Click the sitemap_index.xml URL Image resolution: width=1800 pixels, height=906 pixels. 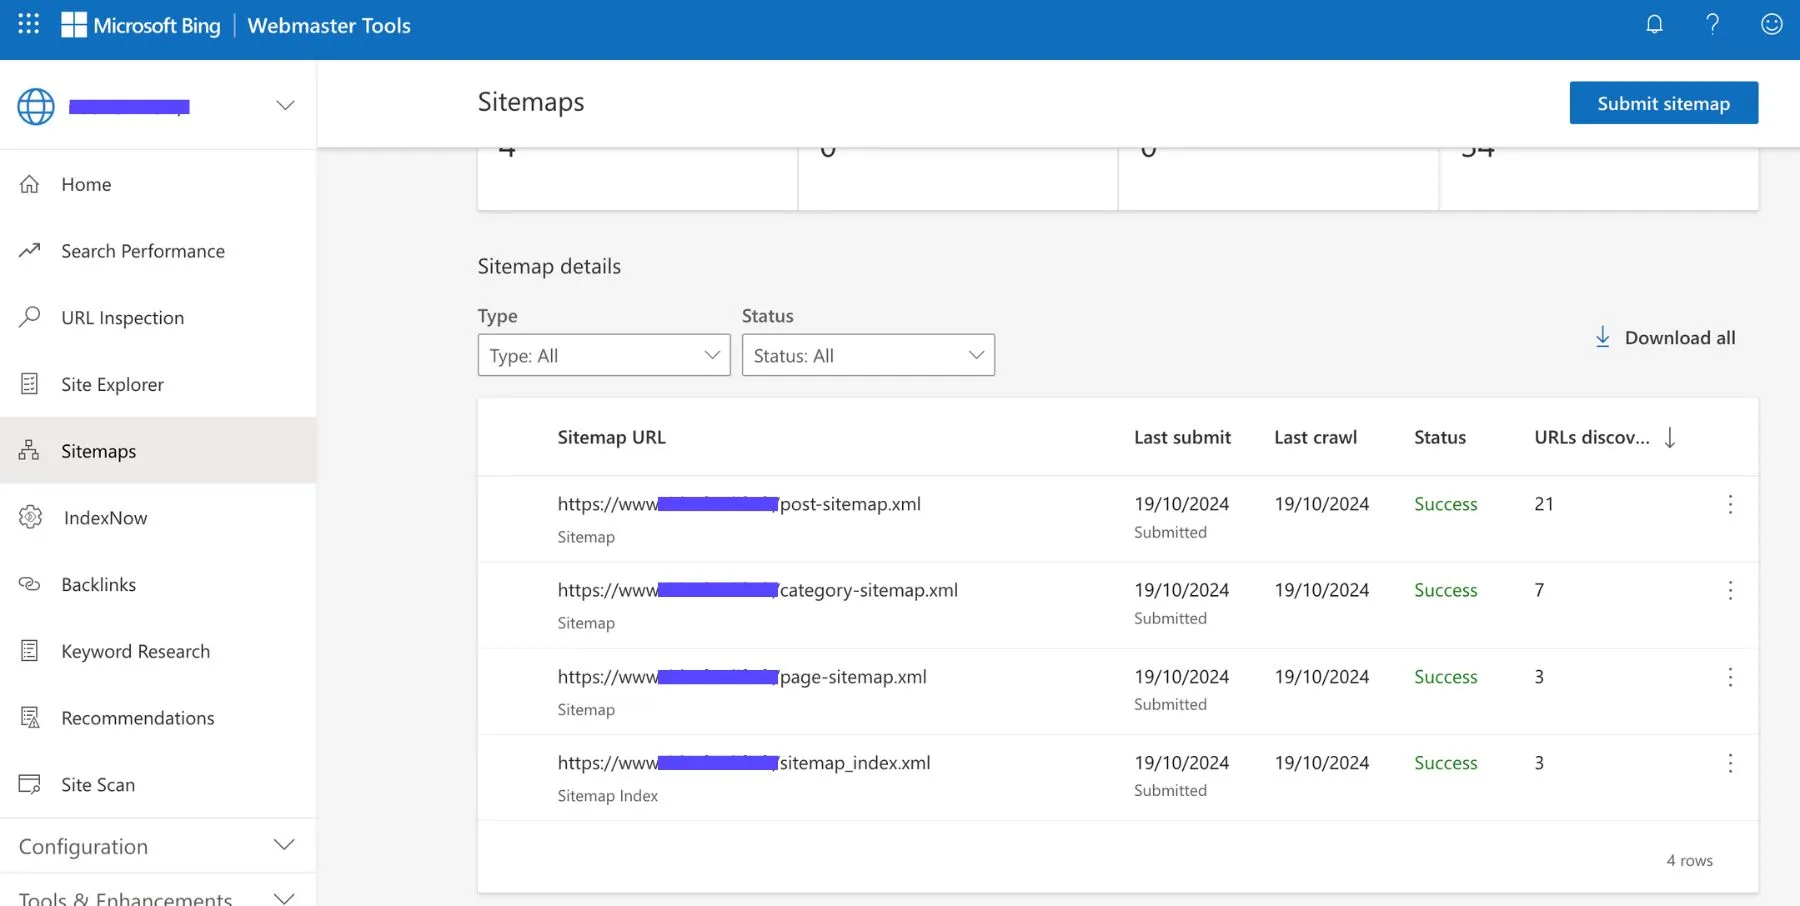coord(744,763)
